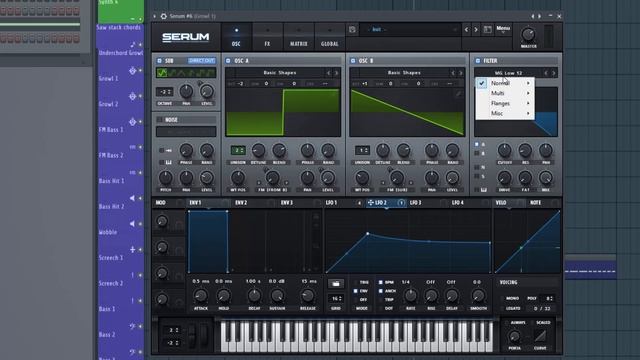Open the LFO 2 shape folder icon

[x=336, y=283]
